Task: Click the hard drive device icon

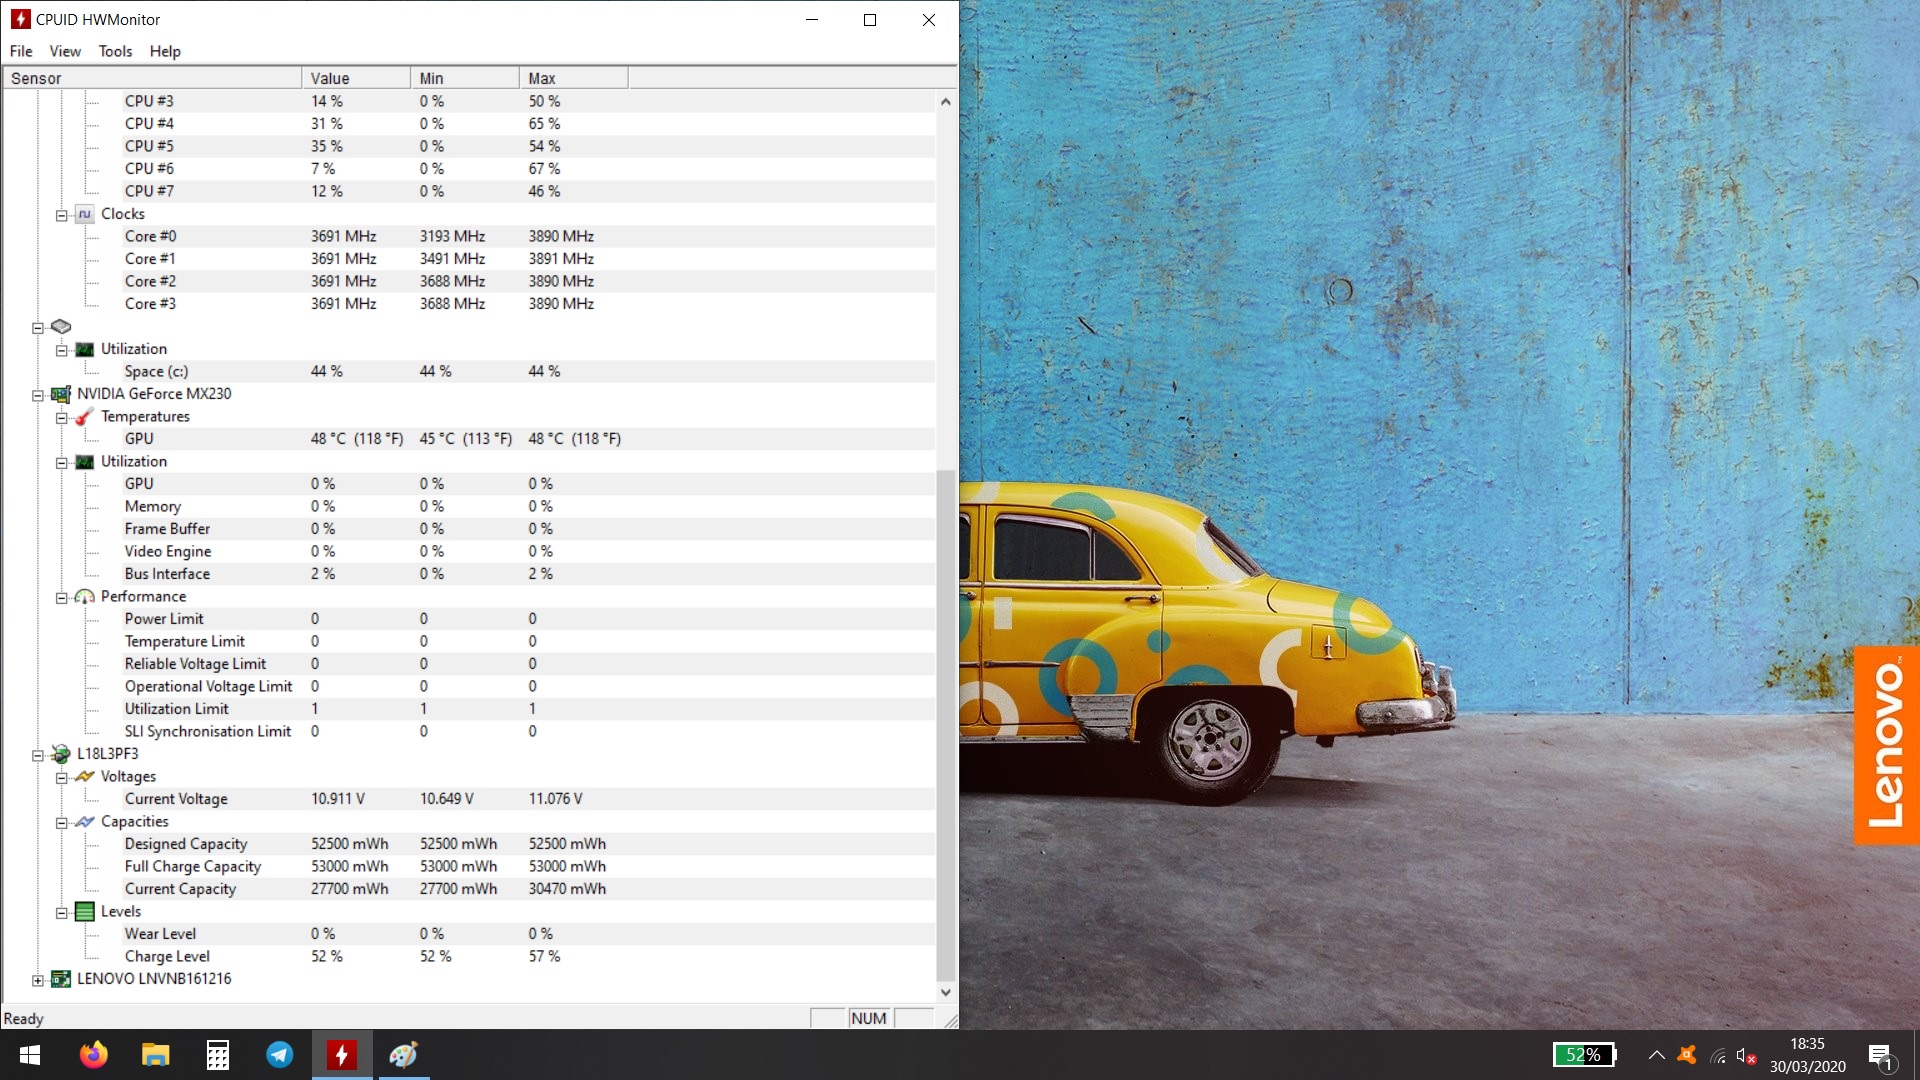Action: coord(61,327)
